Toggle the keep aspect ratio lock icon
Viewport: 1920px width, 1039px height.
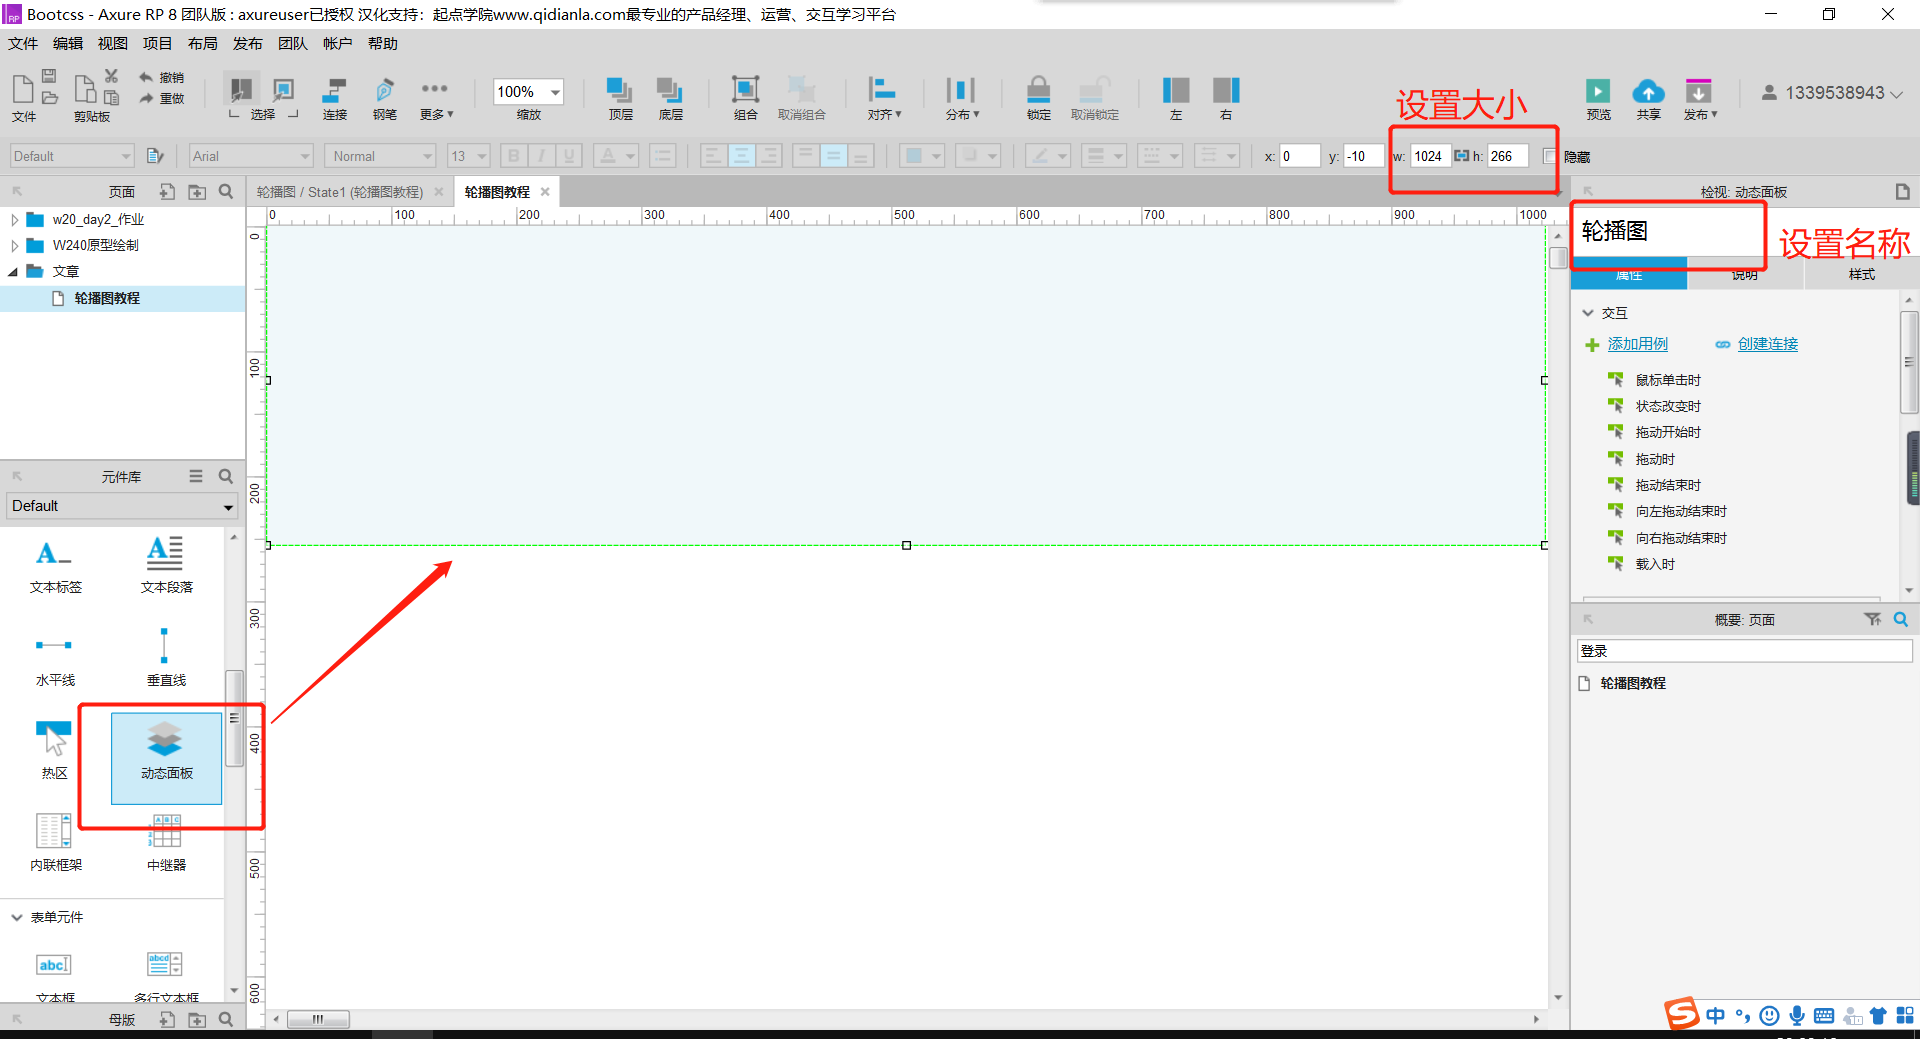[x=1461, y=156]
